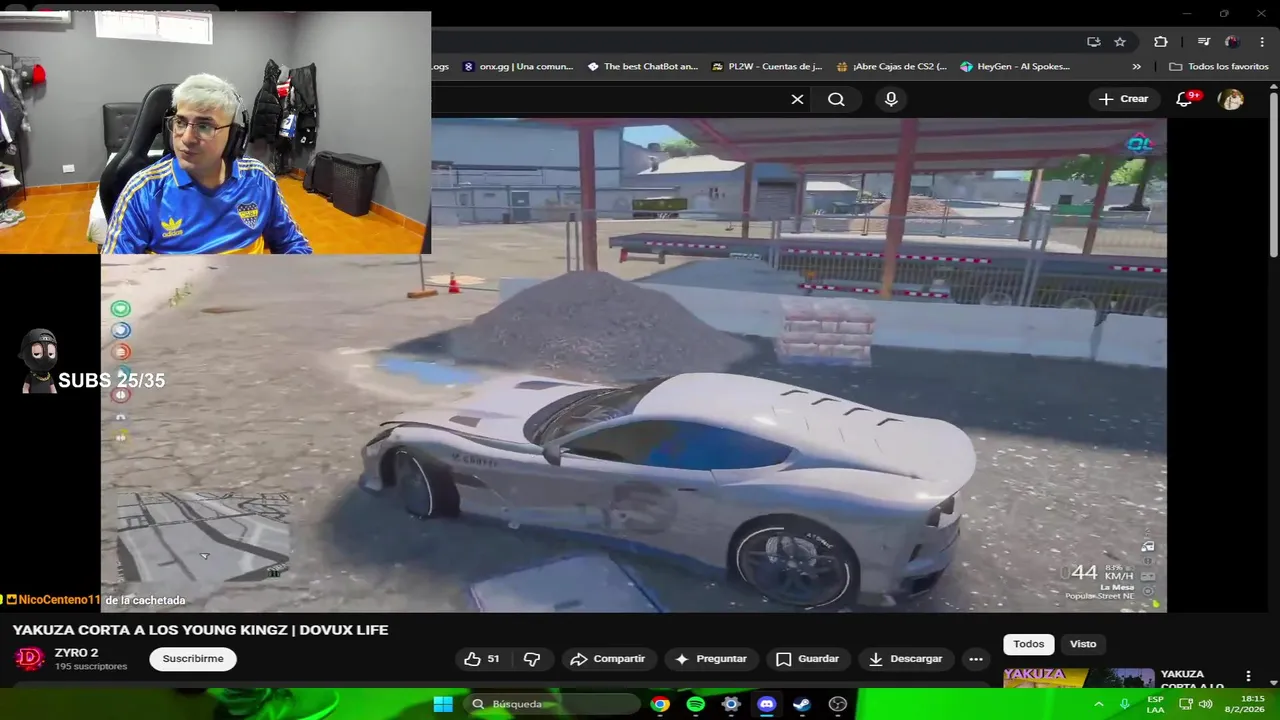Open the Todos los favoritos folder
Viewport: 1280px width, 720px height.
[1219, 67]
